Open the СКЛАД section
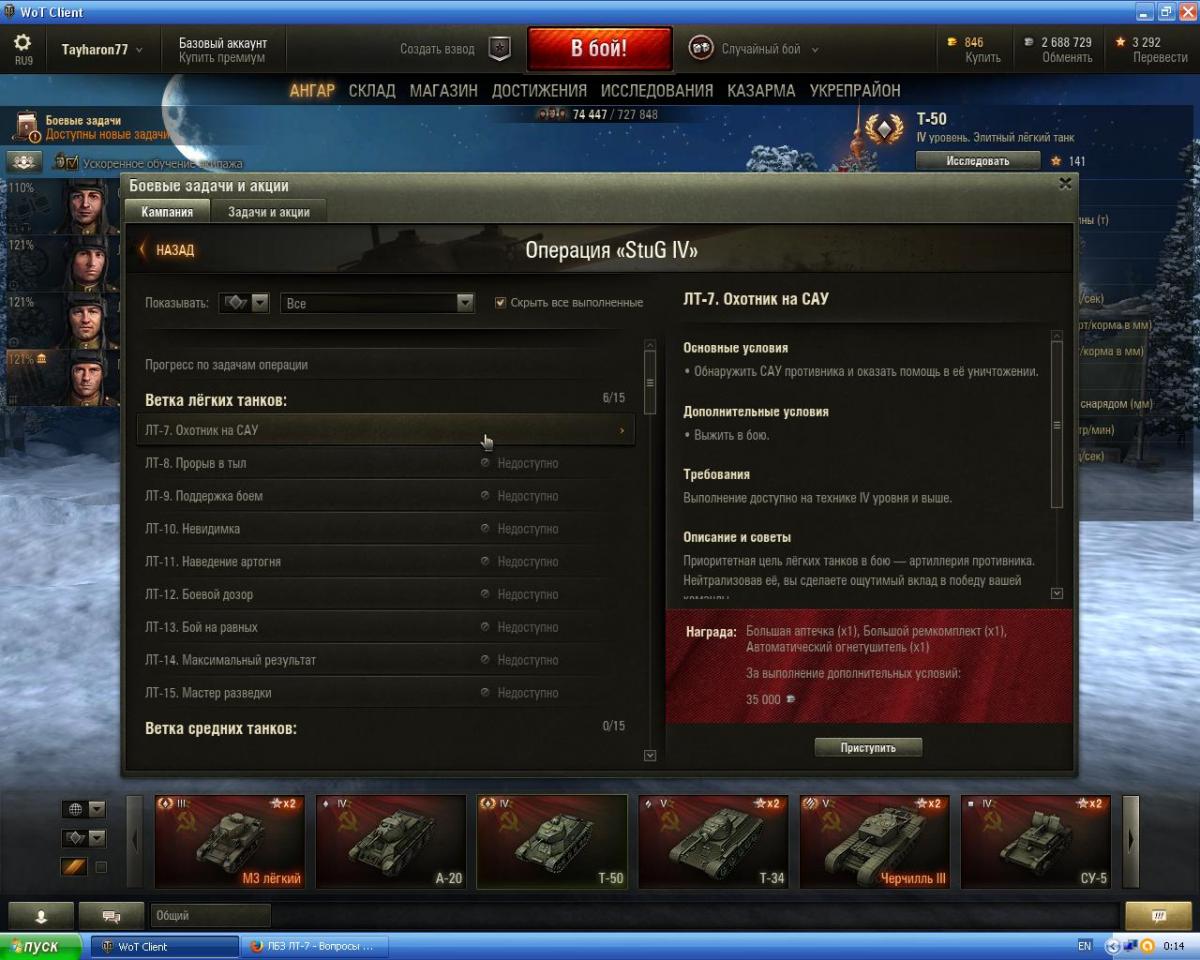Screen dimensions: 1200x960 click(372, 90)
